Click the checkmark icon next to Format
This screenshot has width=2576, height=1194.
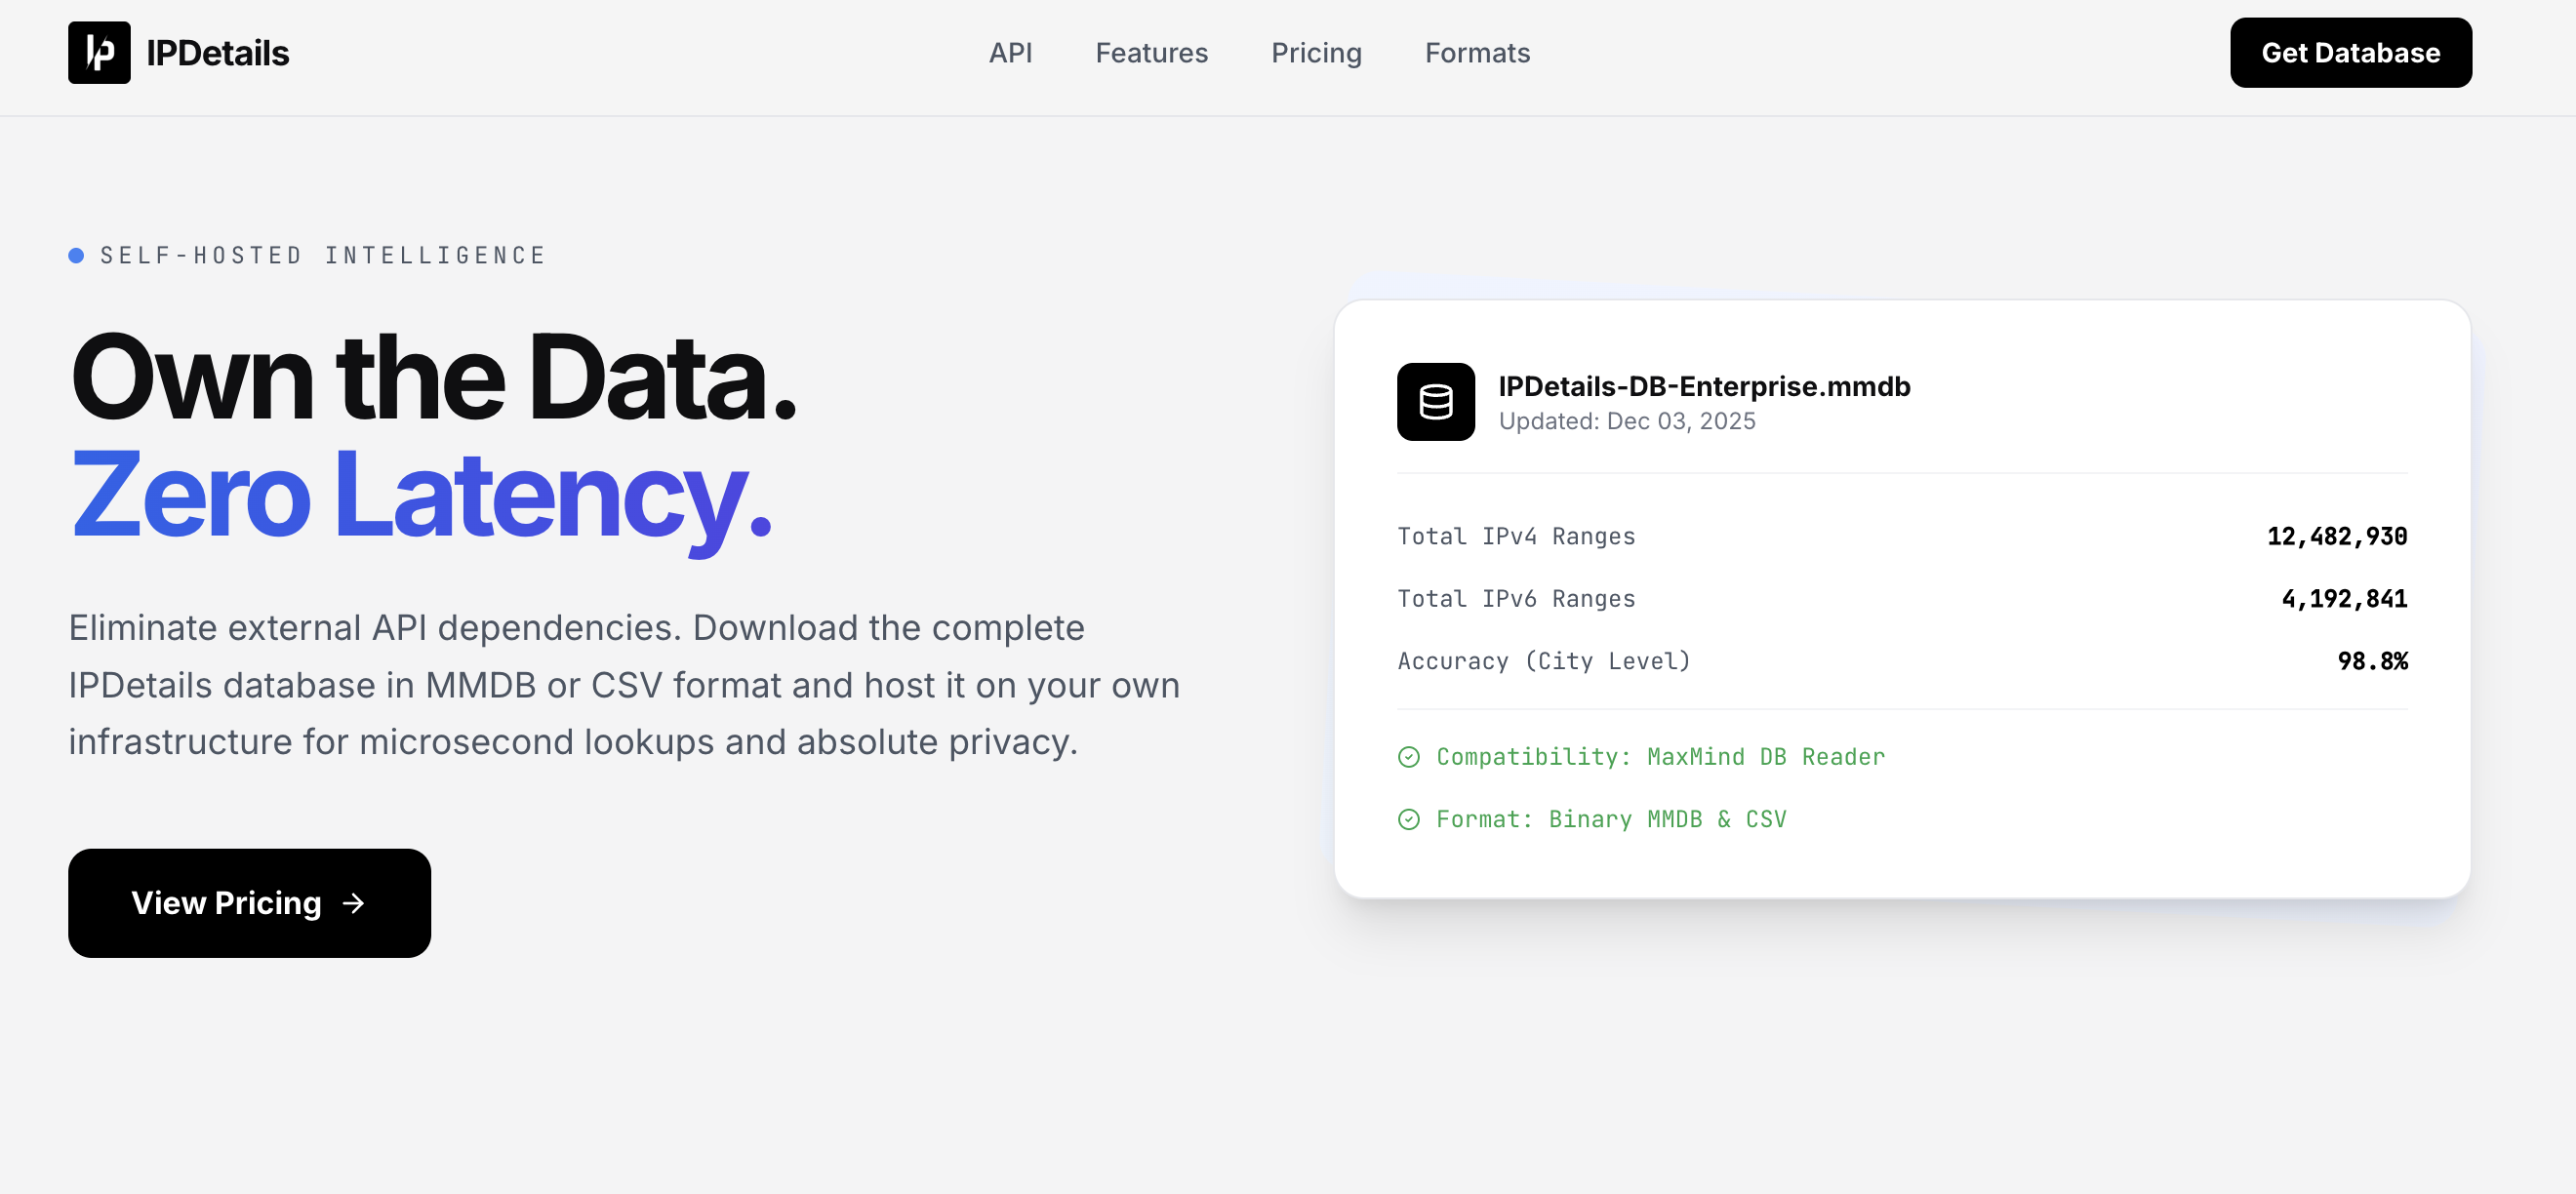(1408, 820)
